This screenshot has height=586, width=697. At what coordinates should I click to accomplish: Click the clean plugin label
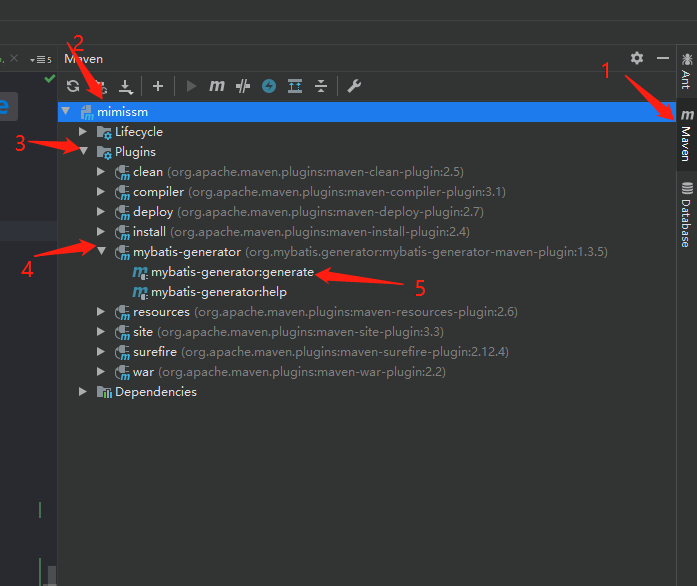pos(148,172)
